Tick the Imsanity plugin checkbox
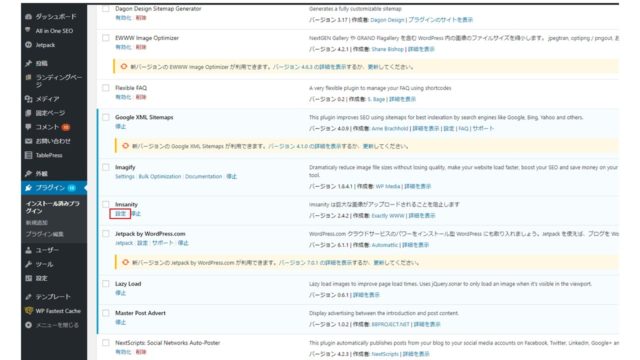 pyautogui.click(x=106, y=204)
